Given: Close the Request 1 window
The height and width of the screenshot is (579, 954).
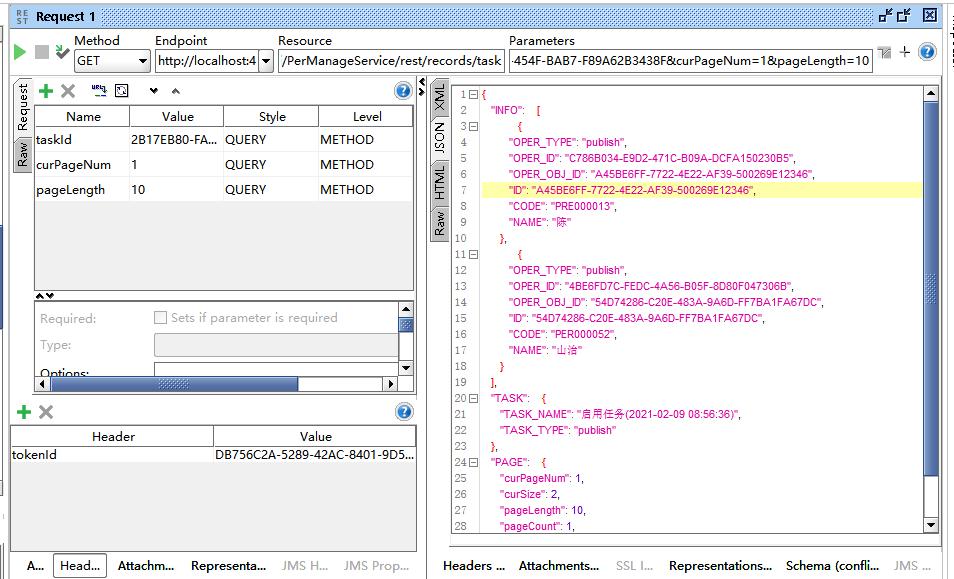Looking at the screenshot, I should (930, 15).
